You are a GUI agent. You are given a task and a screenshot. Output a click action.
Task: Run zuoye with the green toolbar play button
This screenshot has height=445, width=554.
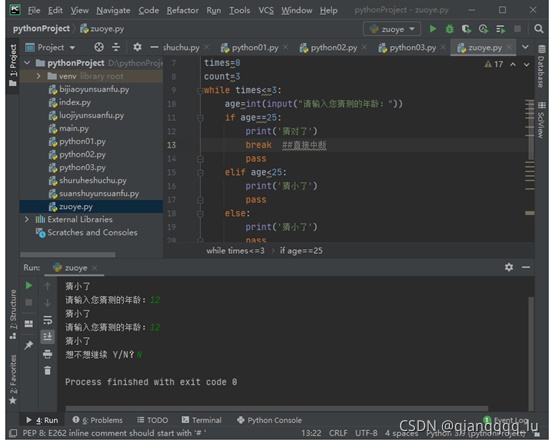[x=432, y=29]
